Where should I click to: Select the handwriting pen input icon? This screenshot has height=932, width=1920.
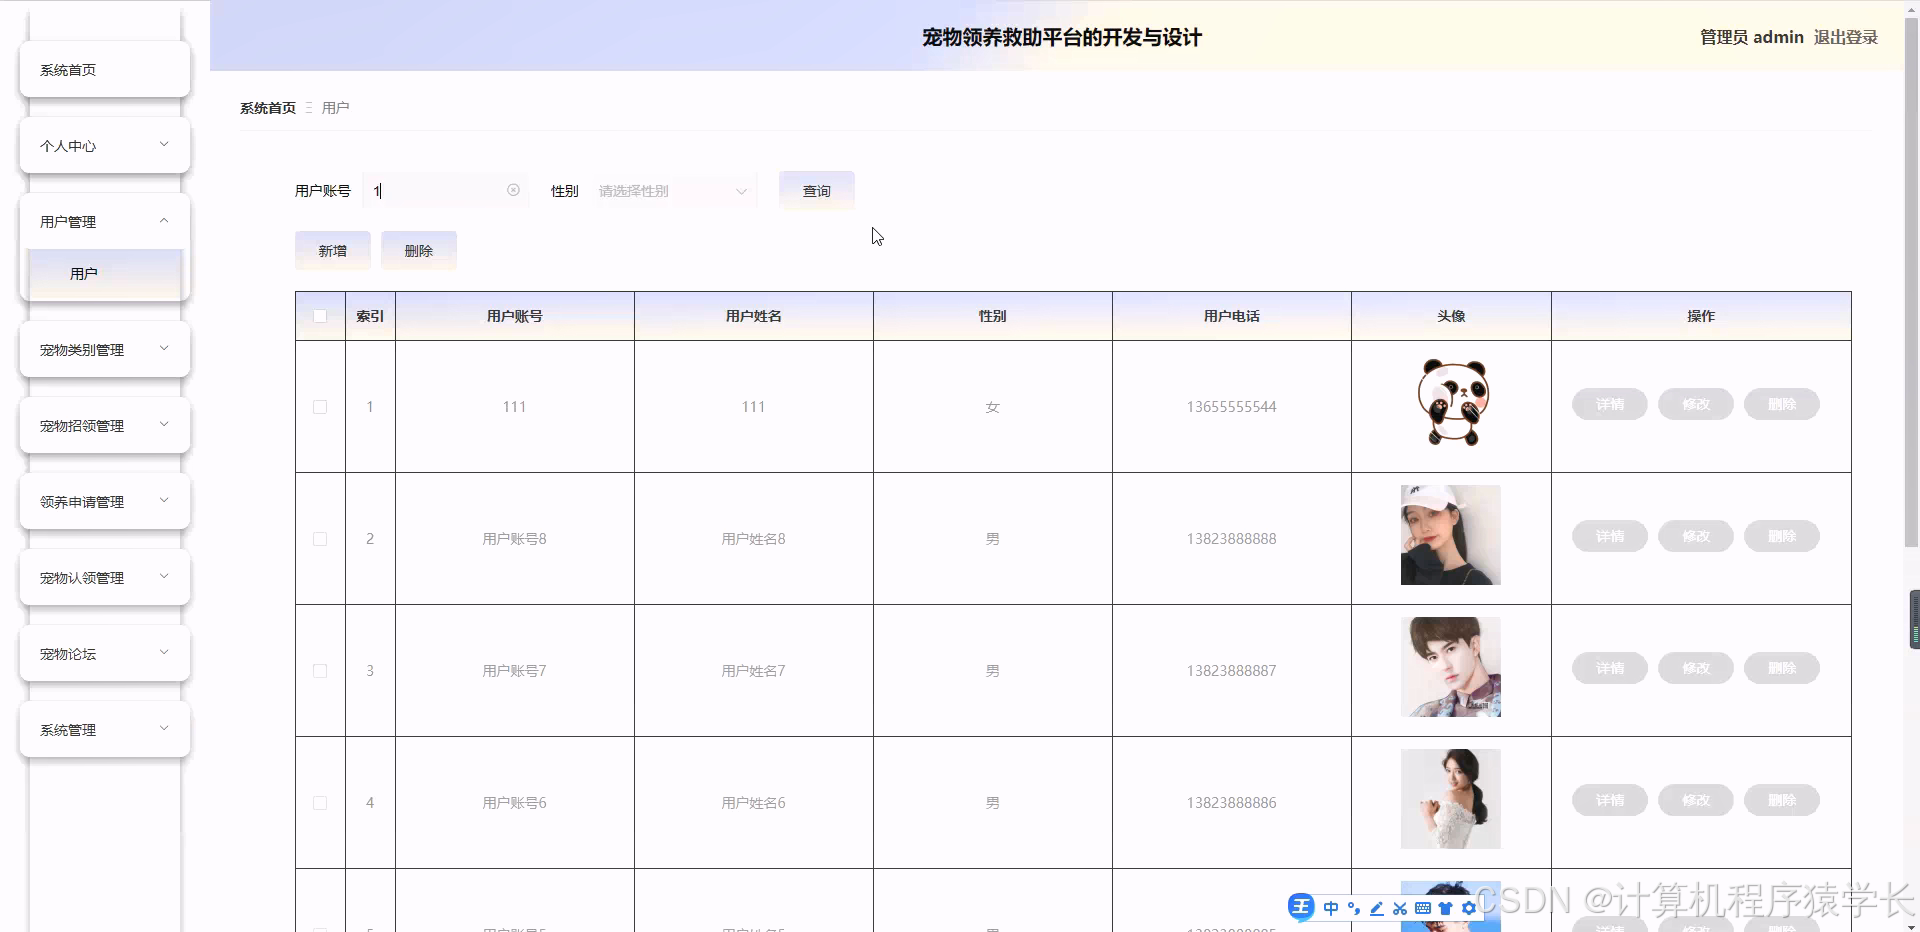click(x=1377, y=908)
